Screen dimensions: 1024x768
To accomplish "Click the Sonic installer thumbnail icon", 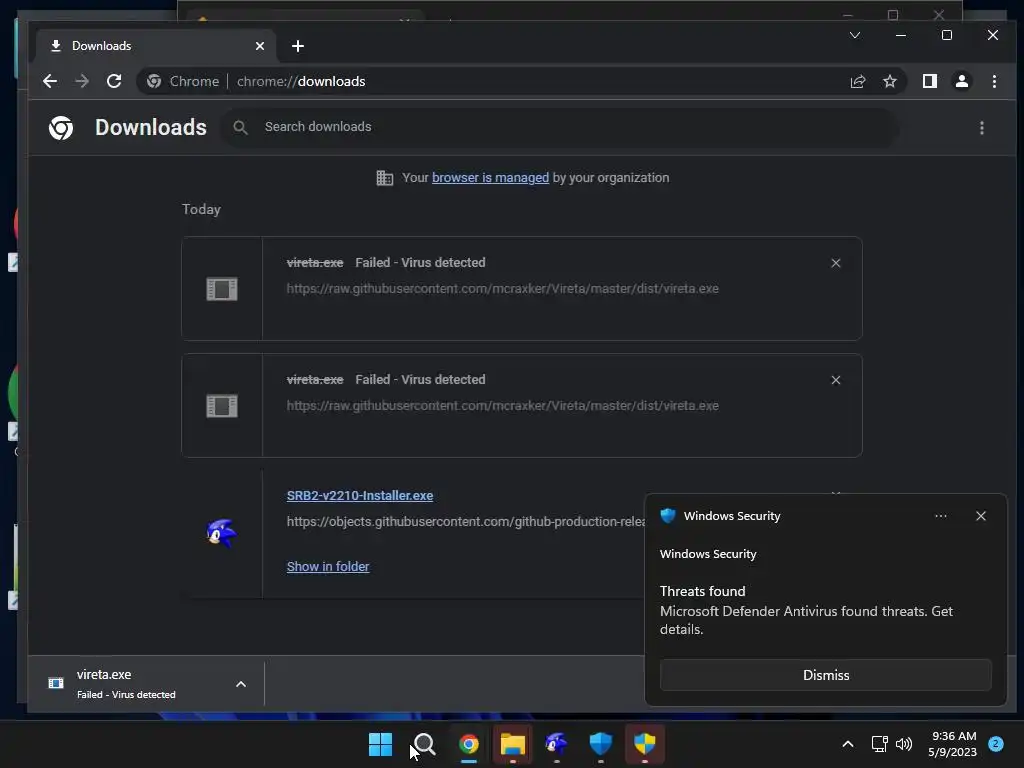I will point(222,533).
